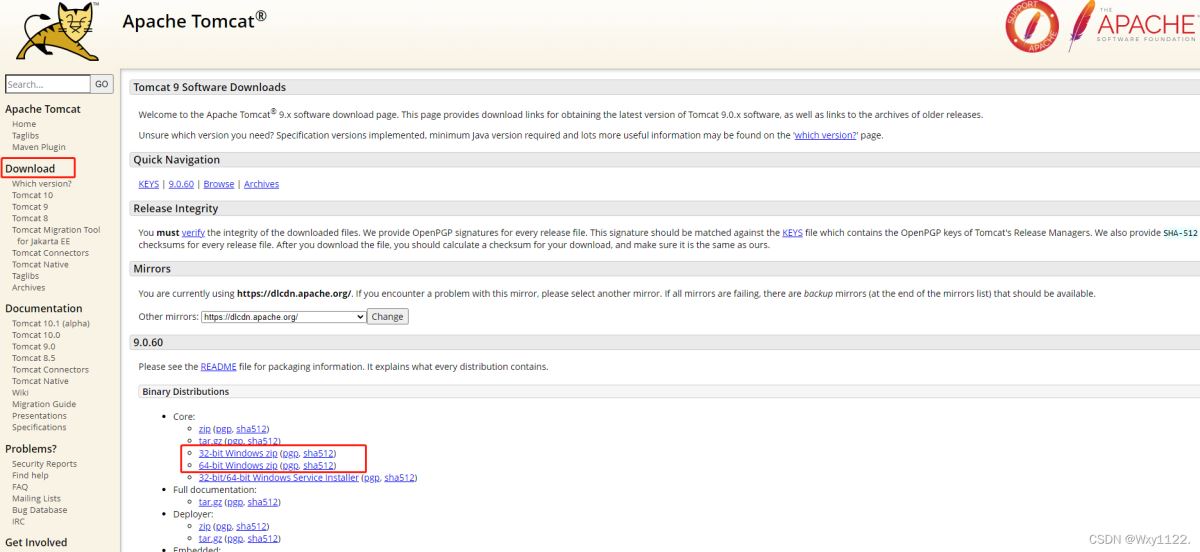The height and width of the screenshot is (552, 1200).
Task: Open the Support Apache badge
Action: click(1032, 27)
